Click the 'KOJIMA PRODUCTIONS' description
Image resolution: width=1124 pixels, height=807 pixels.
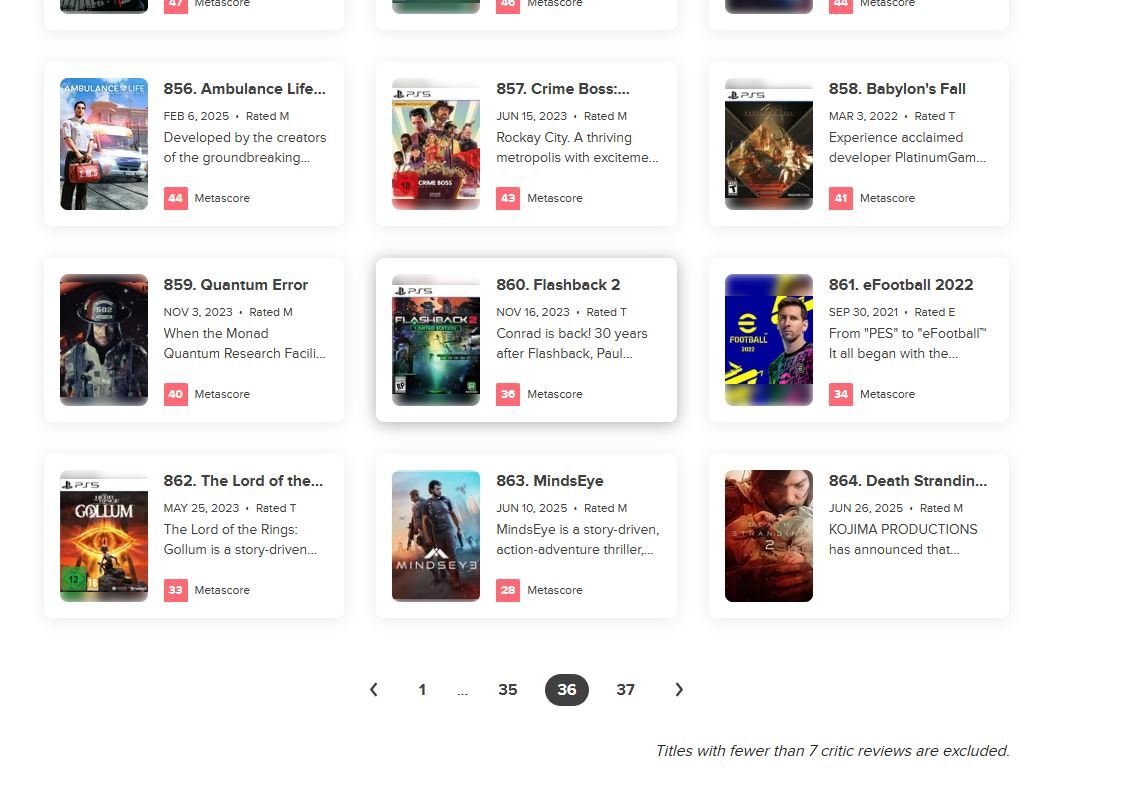903,540
